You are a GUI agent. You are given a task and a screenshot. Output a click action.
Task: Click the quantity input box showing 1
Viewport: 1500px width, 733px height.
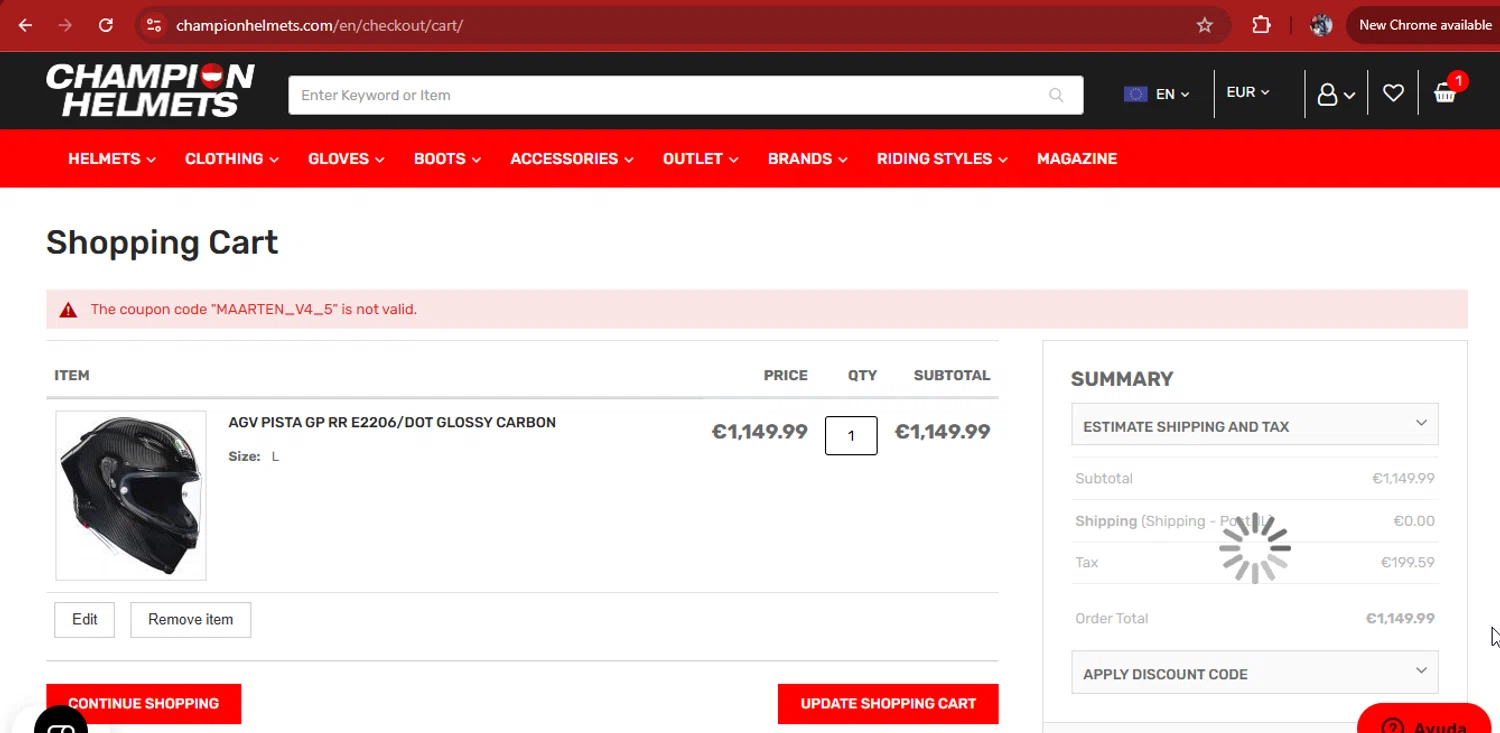pyautogui.click(x=851, y=436)
